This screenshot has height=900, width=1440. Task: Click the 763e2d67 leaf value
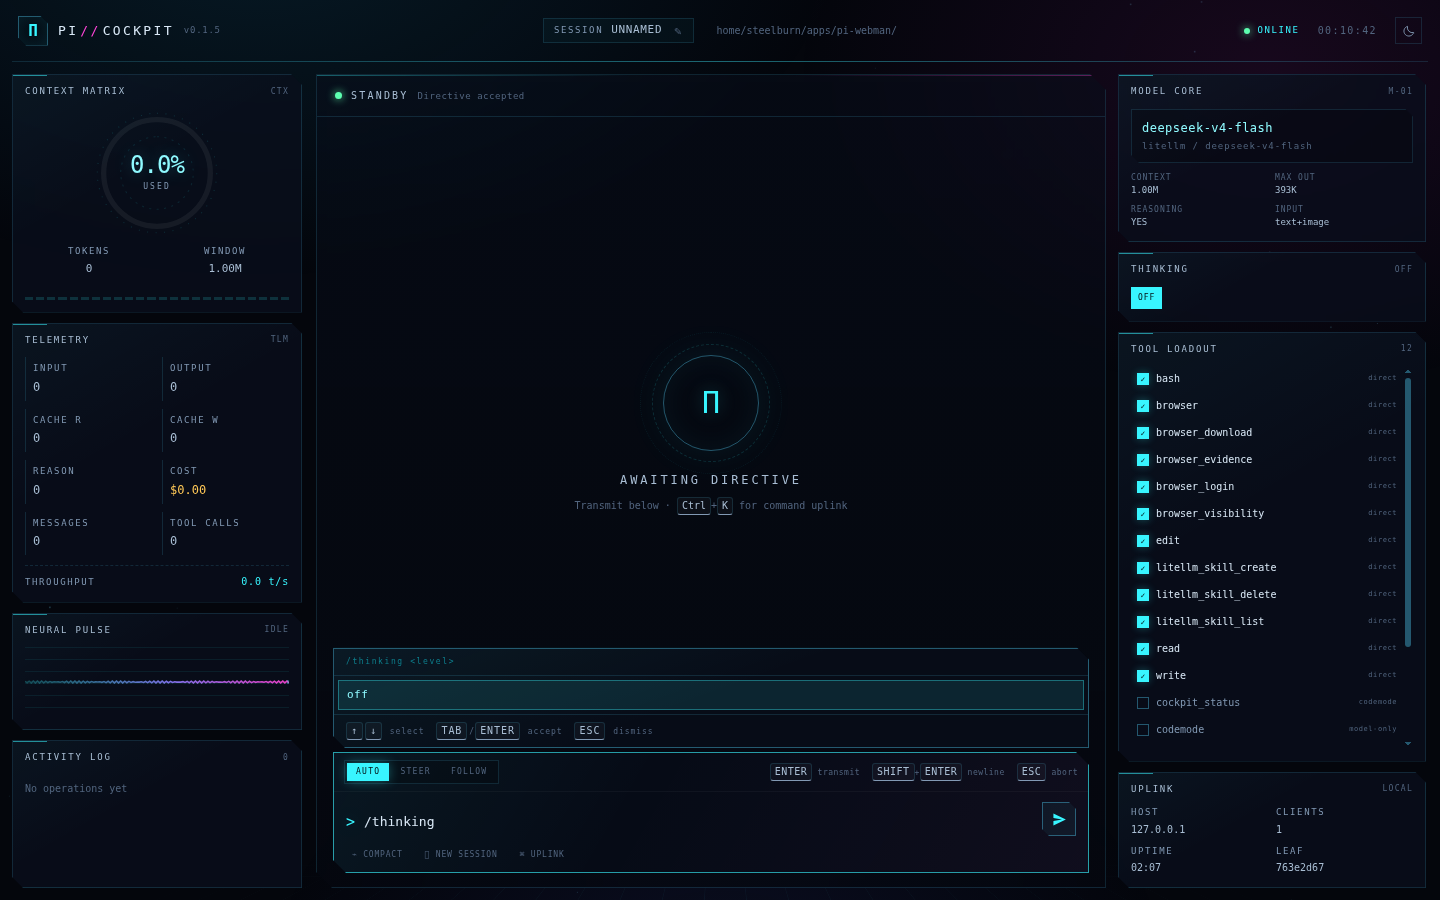[1300, 868]
